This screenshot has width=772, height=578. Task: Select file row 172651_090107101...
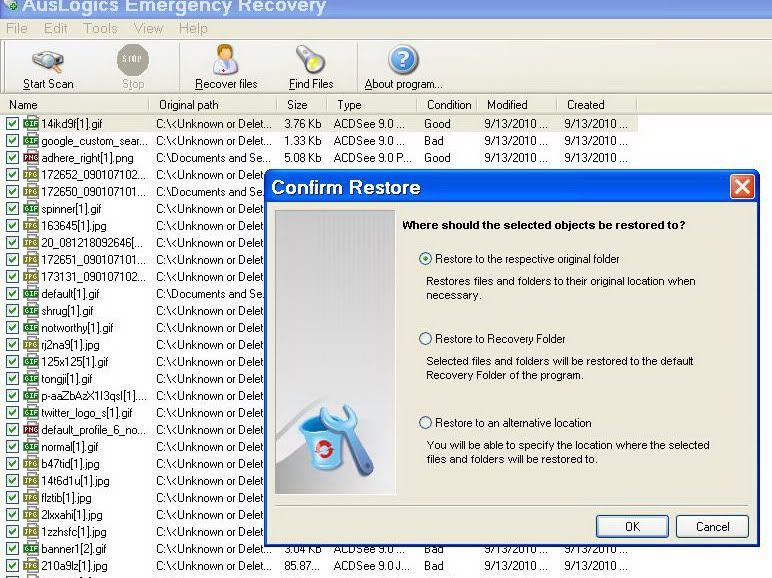[94, 259]
